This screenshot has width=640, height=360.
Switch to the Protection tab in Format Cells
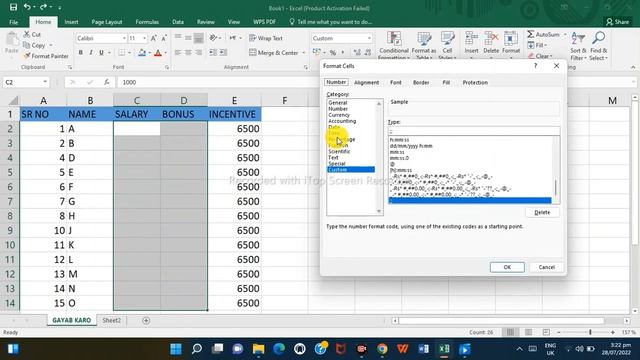click(475, 82)
